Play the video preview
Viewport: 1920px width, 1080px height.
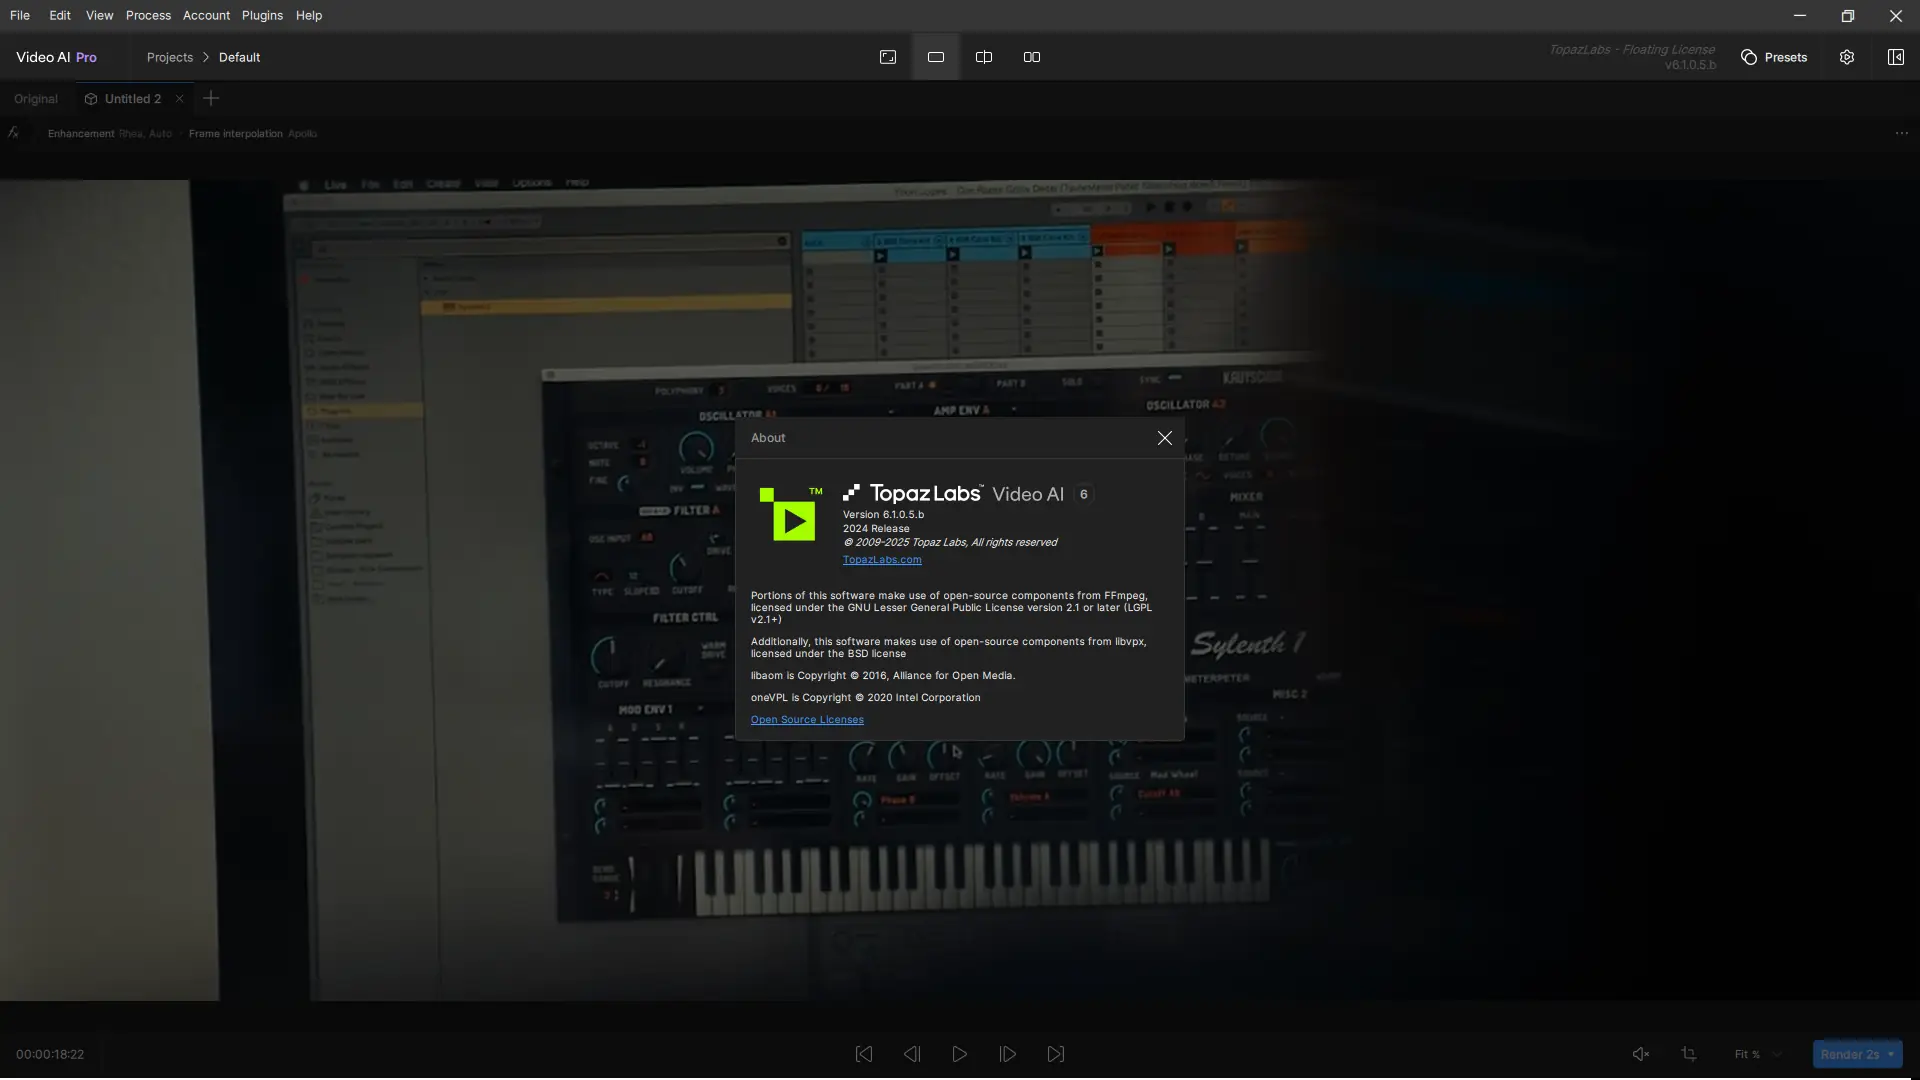click(960, 1054)
